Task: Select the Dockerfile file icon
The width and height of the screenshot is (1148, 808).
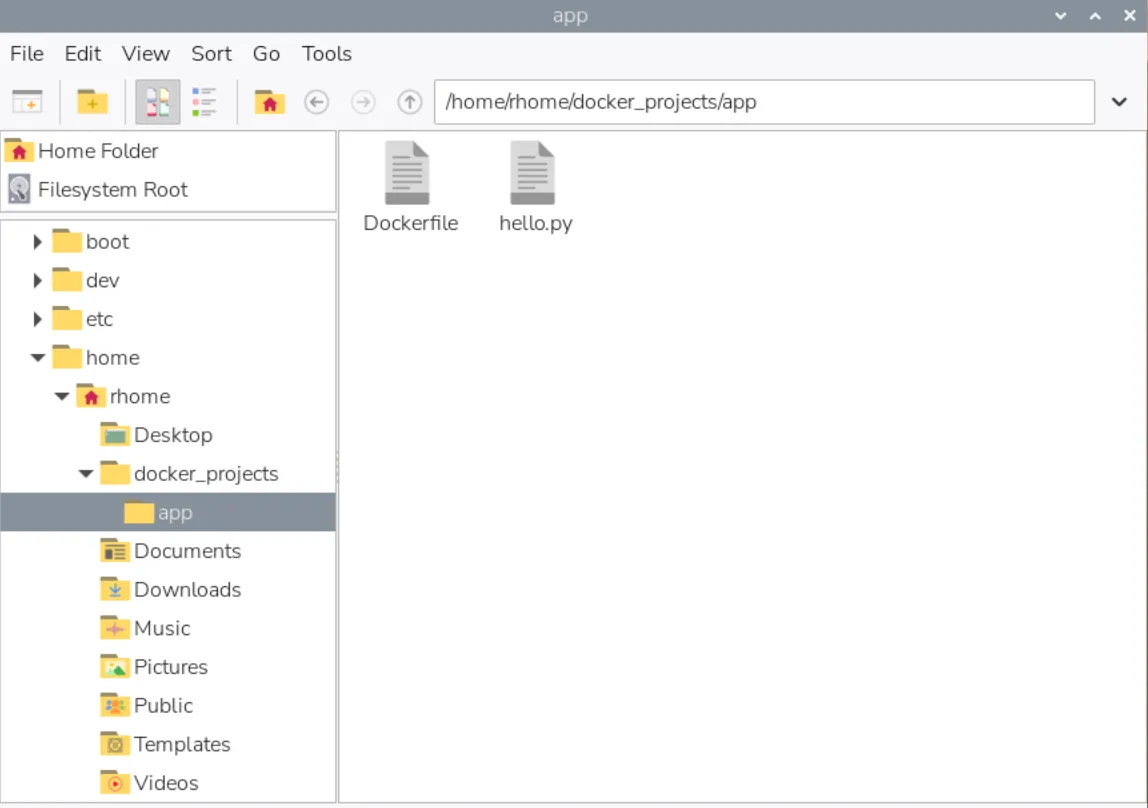Action: 407,173
